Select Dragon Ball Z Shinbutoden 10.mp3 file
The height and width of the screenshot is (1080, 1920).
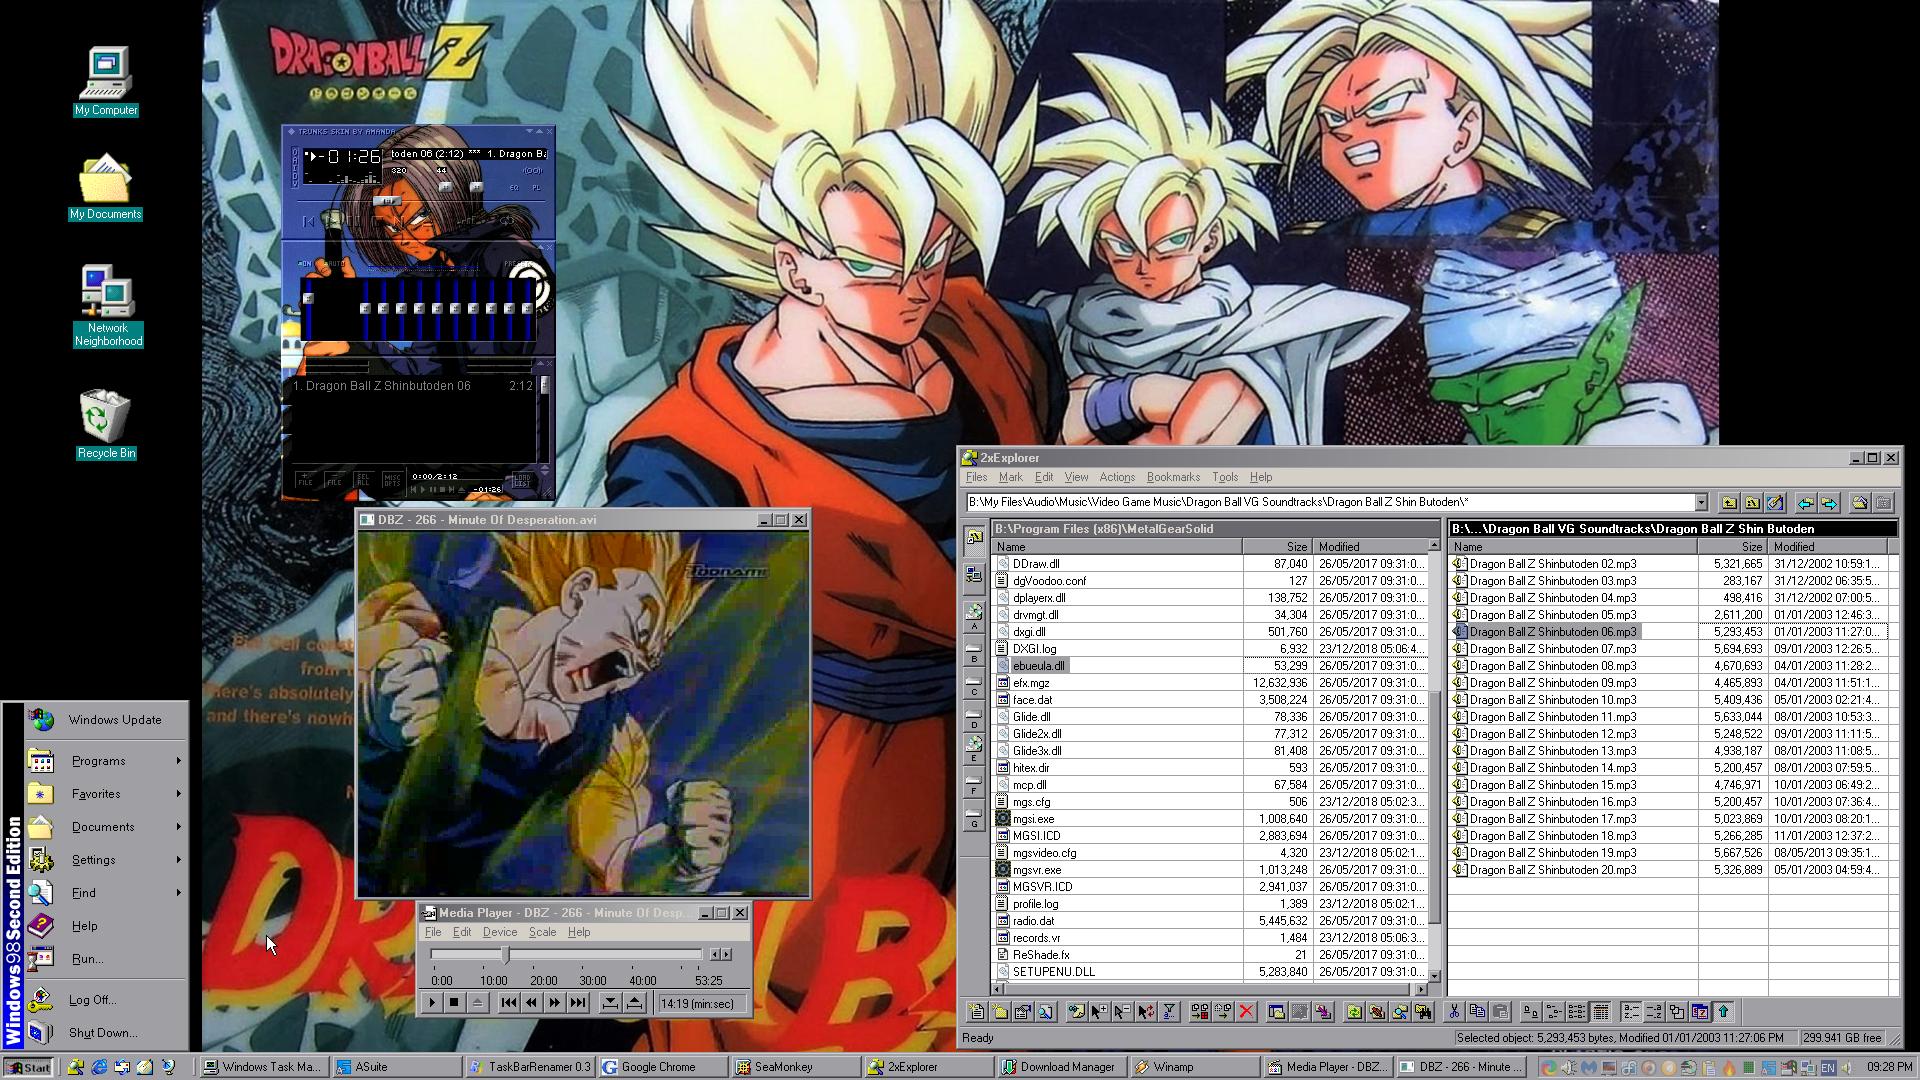tap(1552, 700)
